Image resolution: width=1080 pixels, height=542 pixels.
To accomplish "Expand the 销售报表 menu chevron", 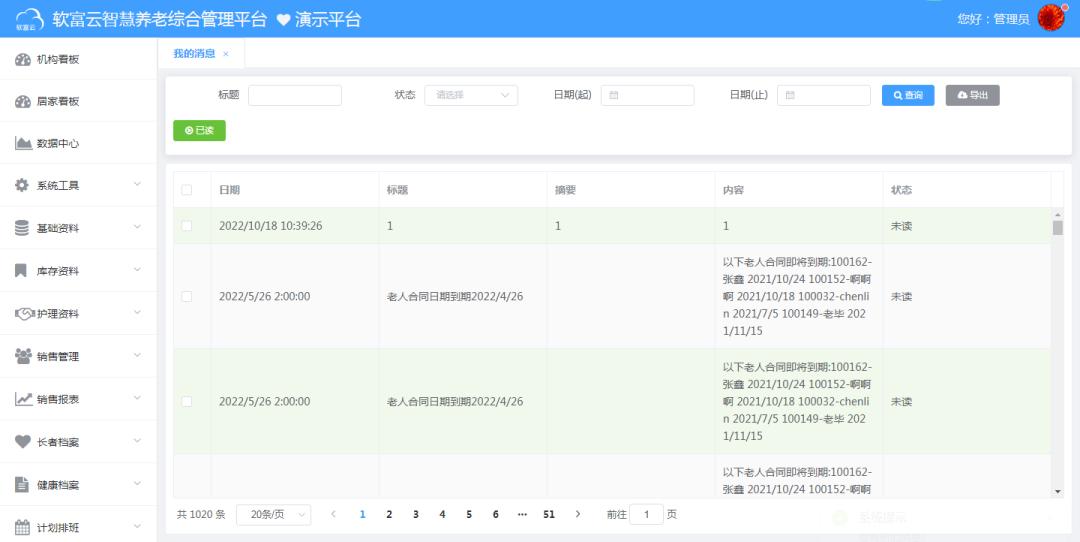I will [137, 397].
